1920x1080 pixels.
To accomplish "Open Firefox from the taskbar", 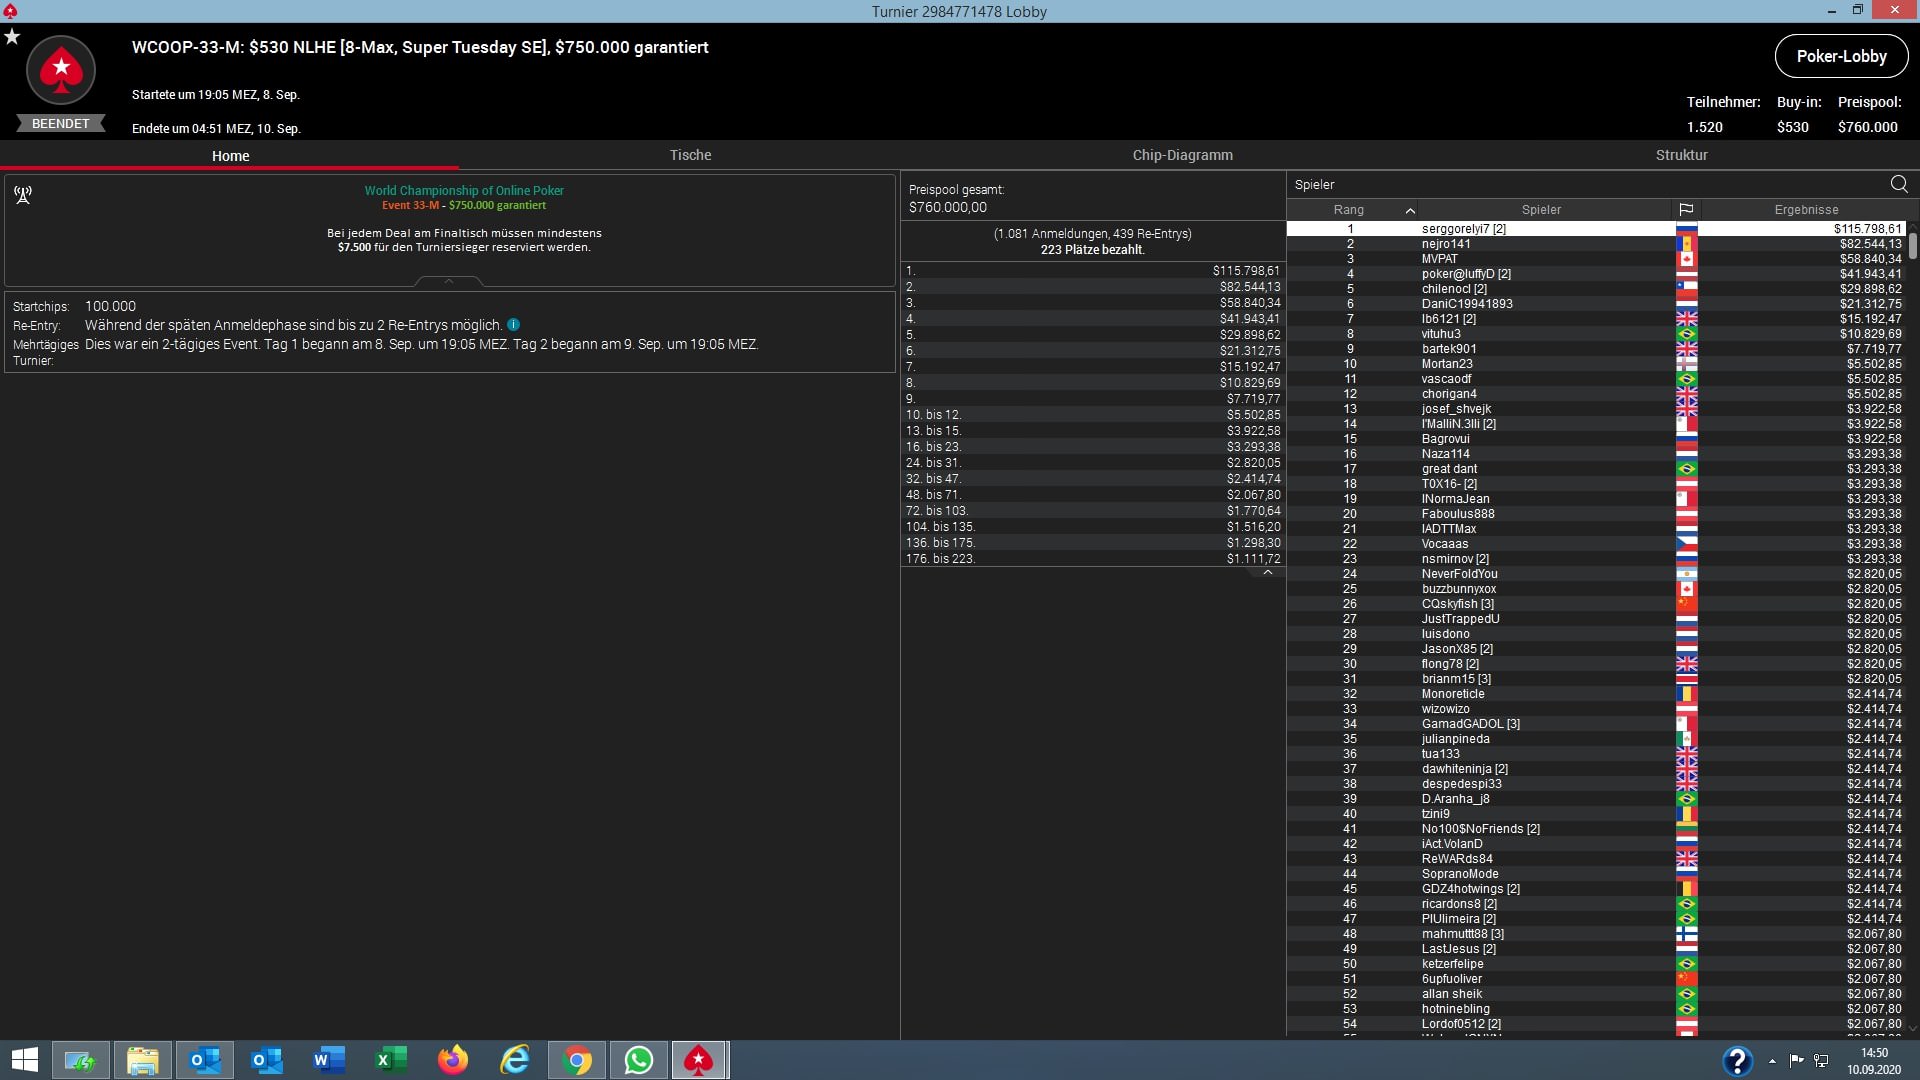I will [453, 1060].
